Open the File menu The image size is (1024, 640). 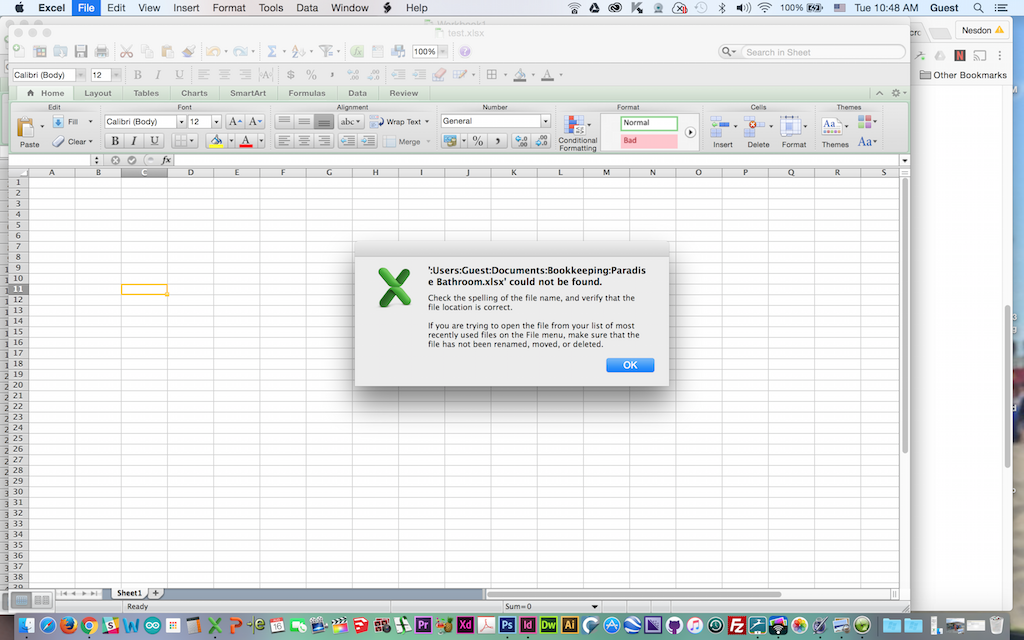coord(86,8)
